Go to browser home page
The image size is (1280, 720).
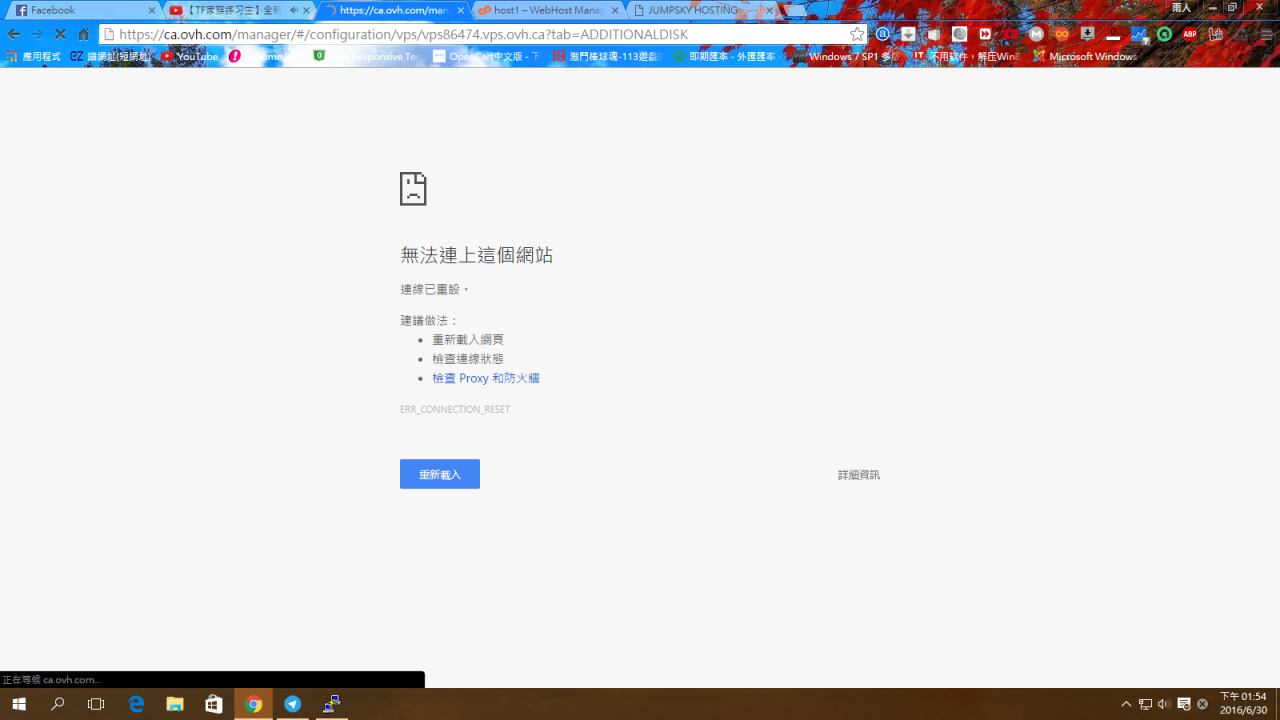pyautogui.click(x=84, y=34)
